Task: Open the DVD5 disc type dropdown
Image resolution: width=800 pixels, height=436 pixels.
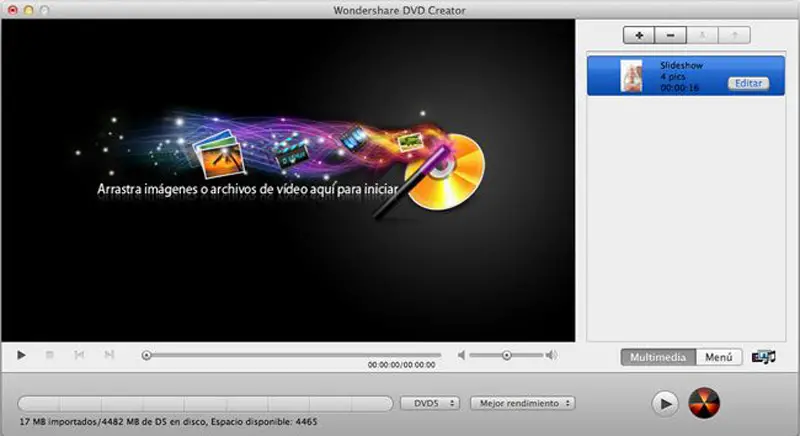Action: (430, 403)
